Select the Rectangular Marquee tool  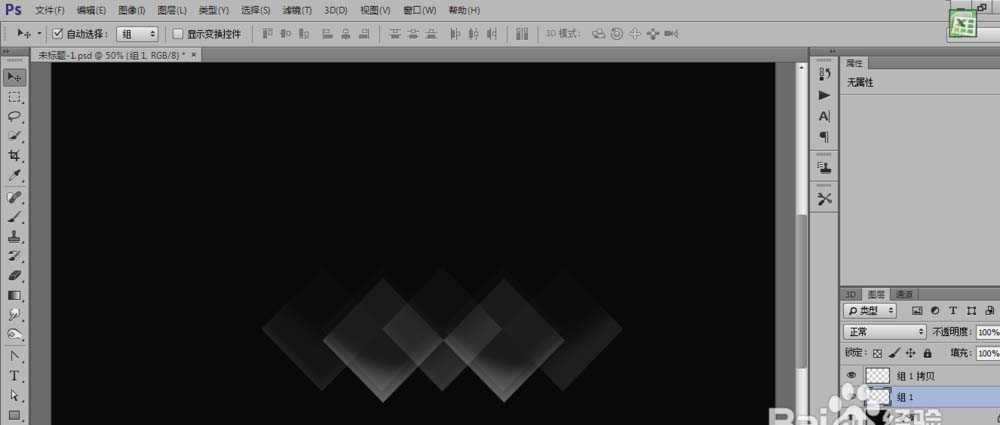(15, 97)
